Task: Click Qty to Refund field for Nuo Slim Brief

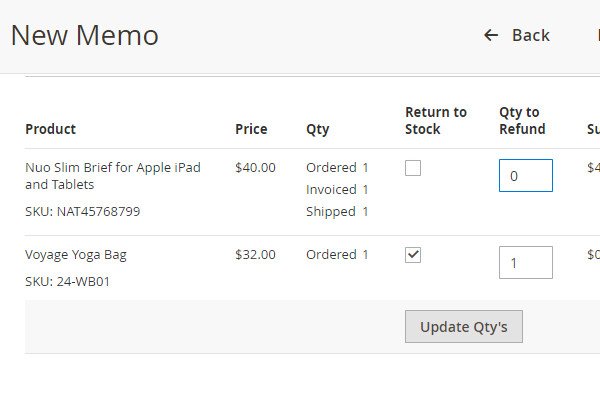Action: (x=525, y=175)
